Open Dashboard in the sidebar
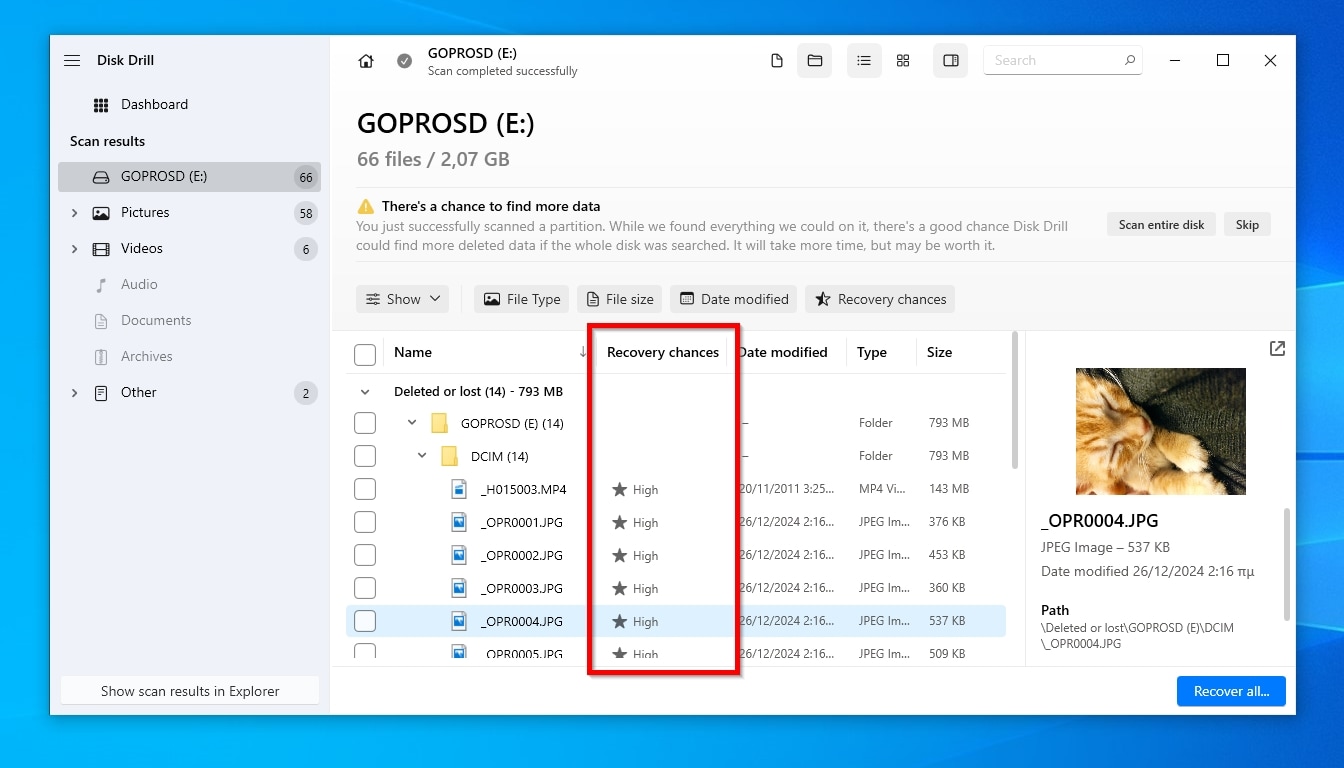 189,105
